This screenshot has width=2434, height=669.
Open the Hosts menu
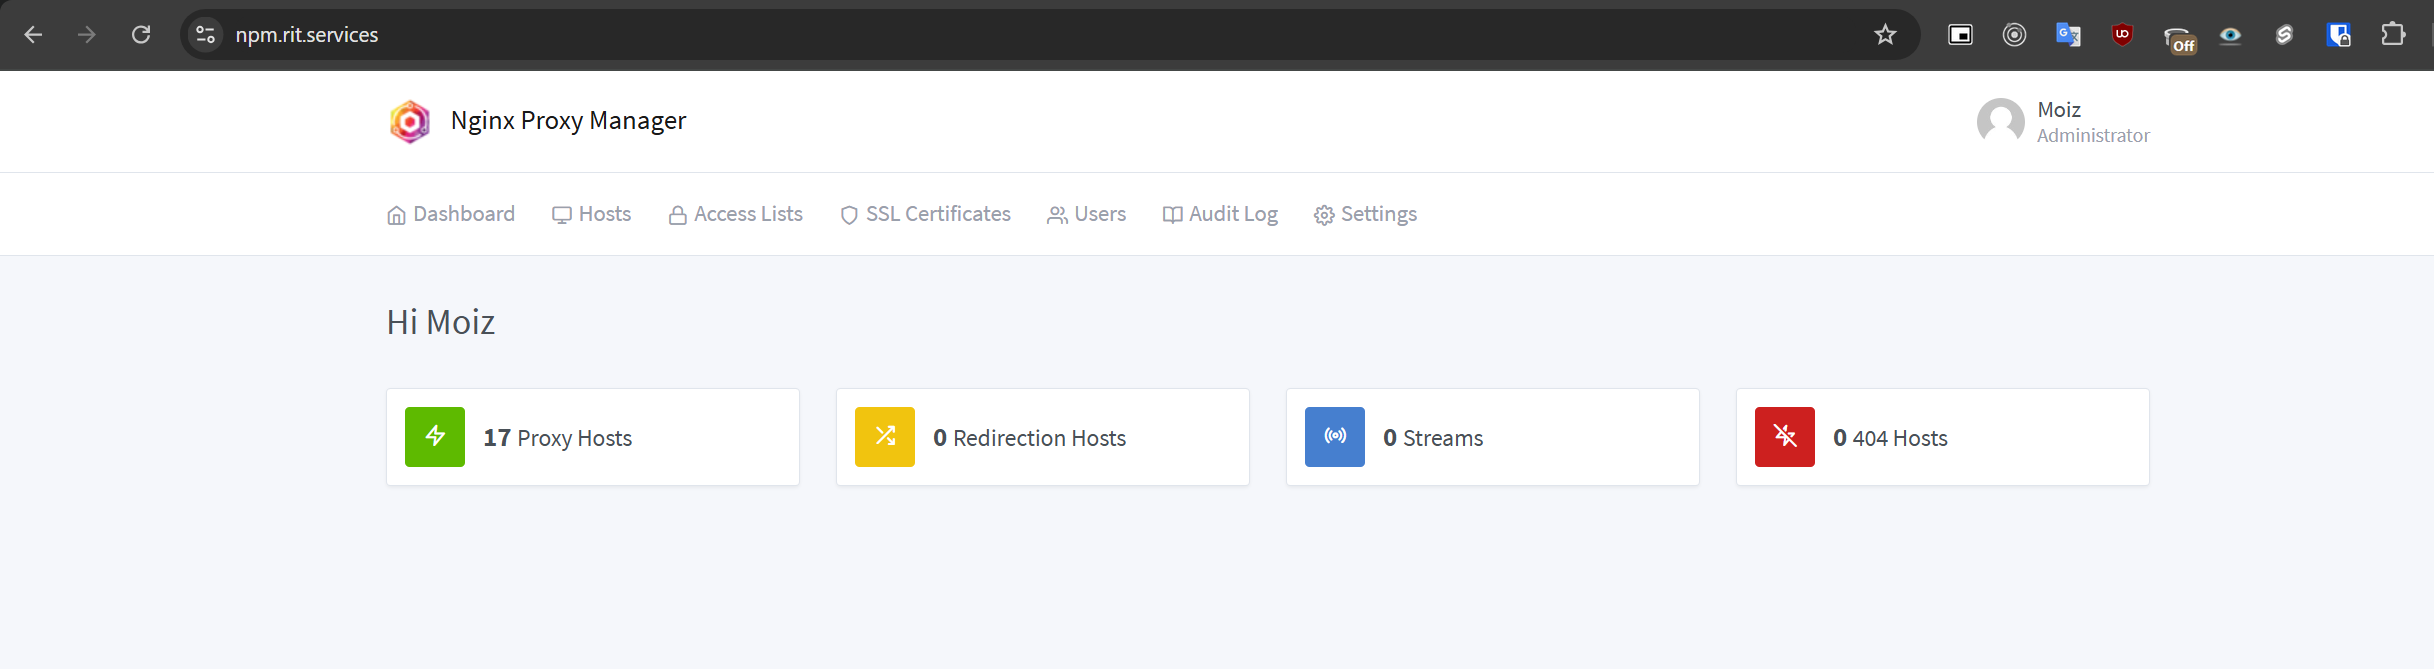pyautogui.click(x=592, y=214)
